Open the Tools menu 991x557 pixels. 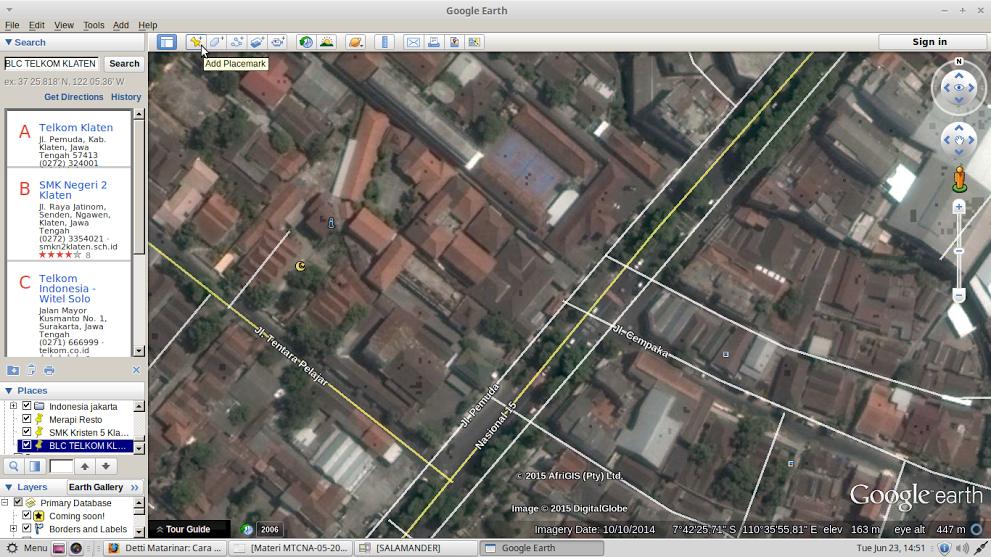point(94,25)
